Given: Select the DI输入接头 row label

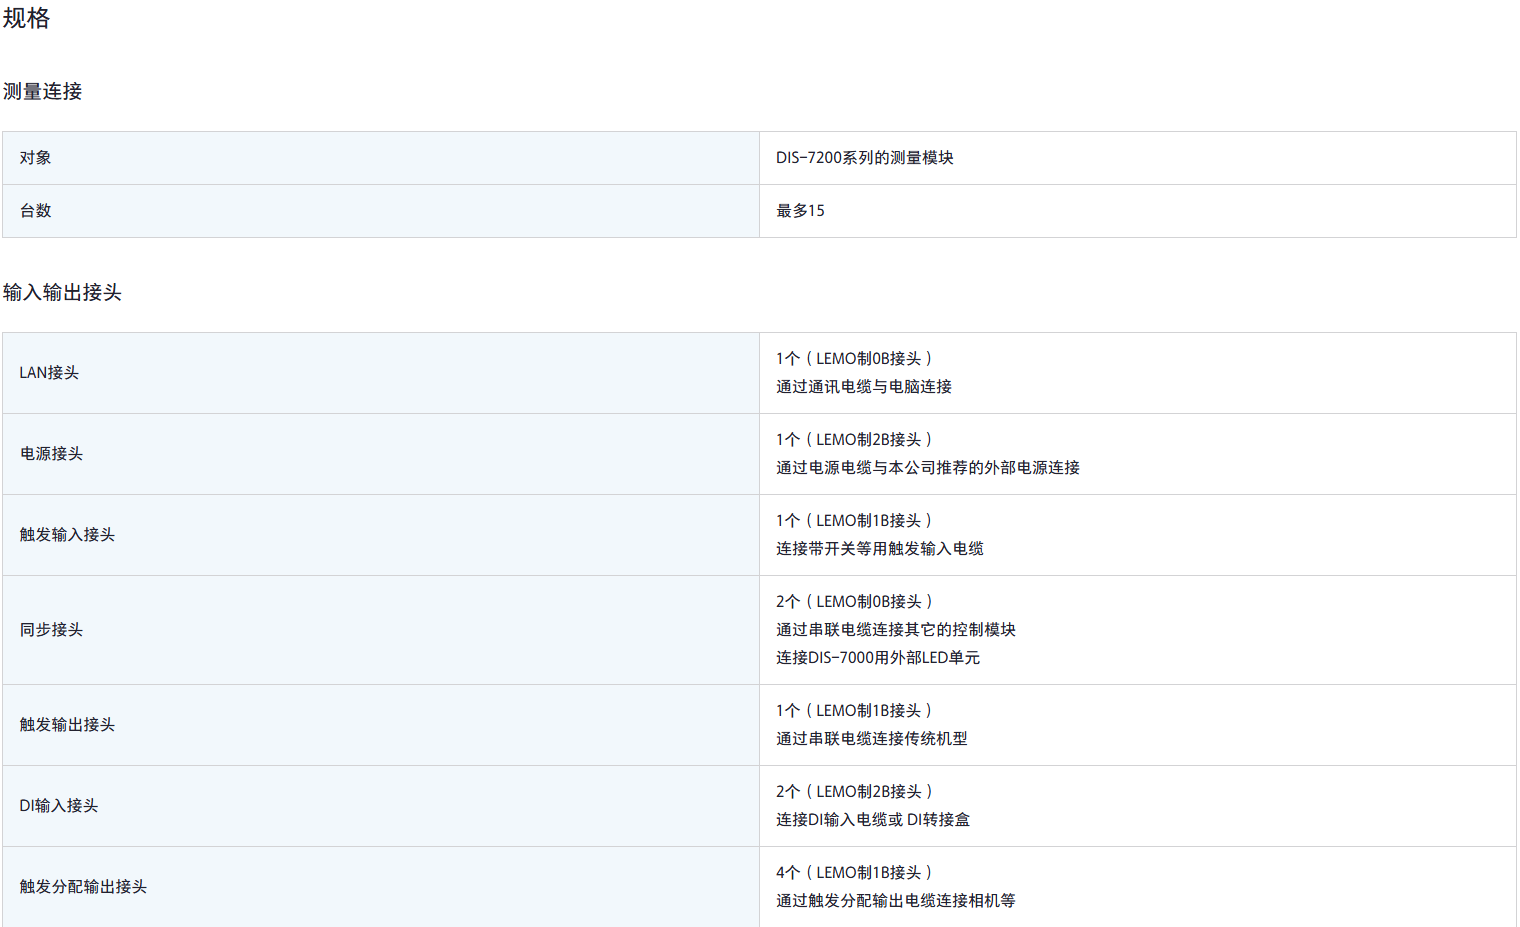Looking at the screenshot, I should 59,806.
